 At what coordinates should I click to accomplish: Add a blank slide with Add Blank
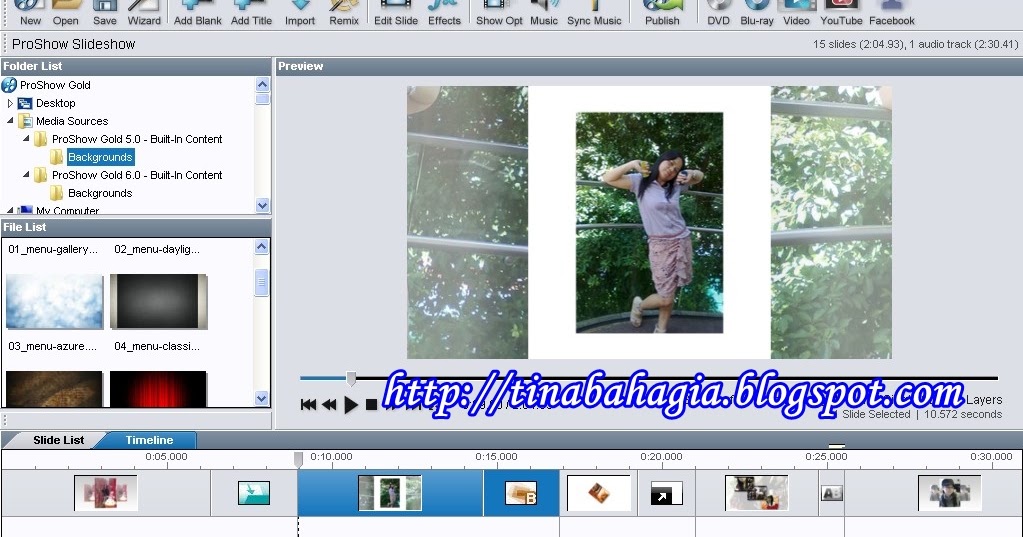coord(198,13)
